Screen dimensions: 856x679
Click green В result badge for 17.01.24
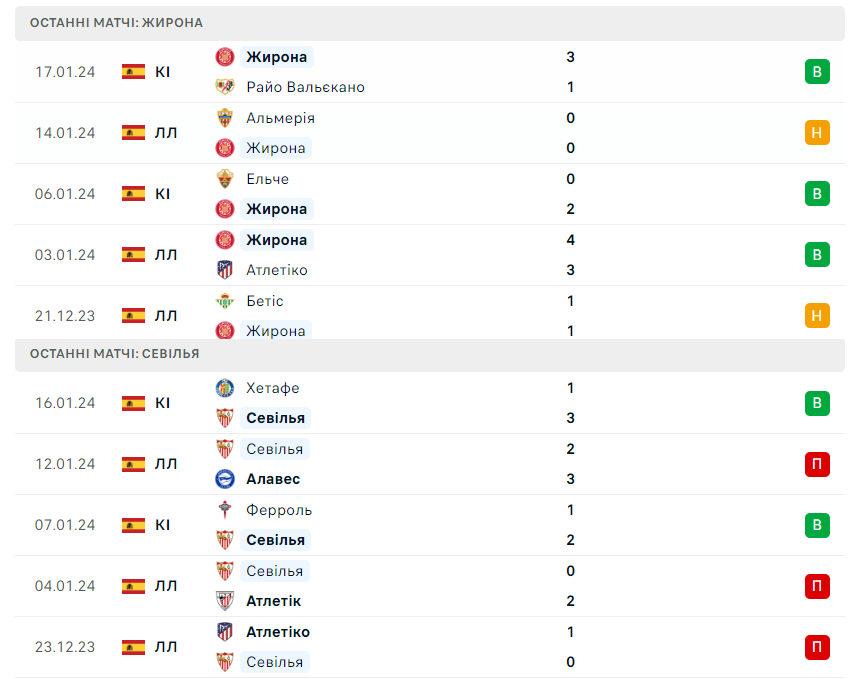coord(817,72)
